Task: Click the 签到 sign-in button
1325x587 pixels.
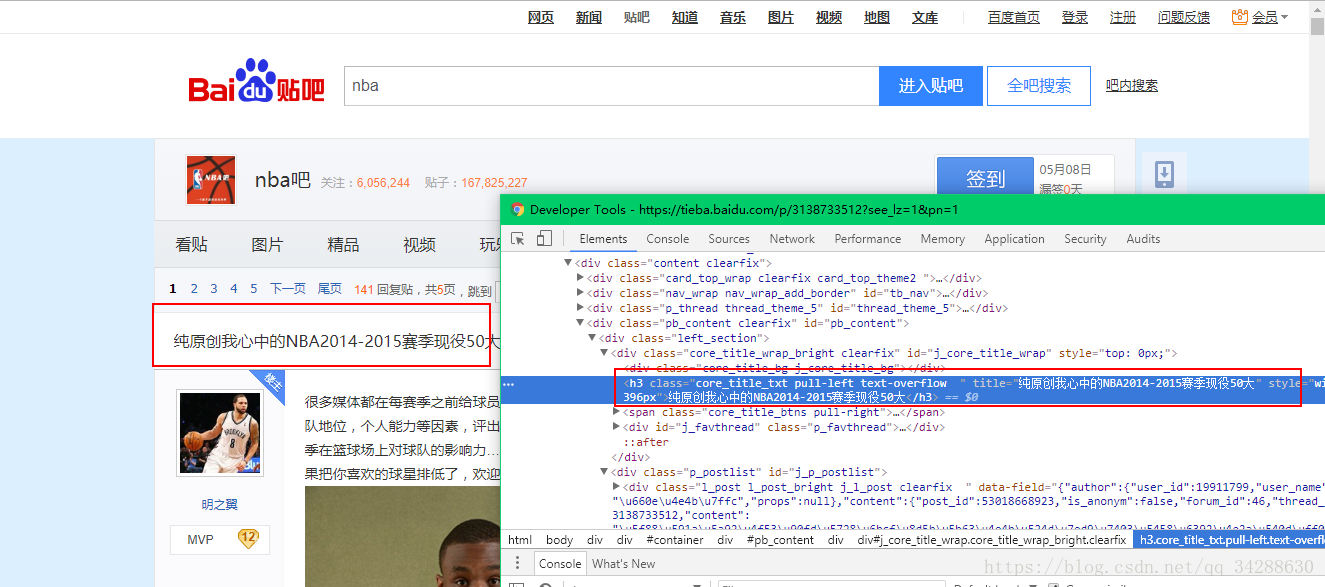Action: 985,179
